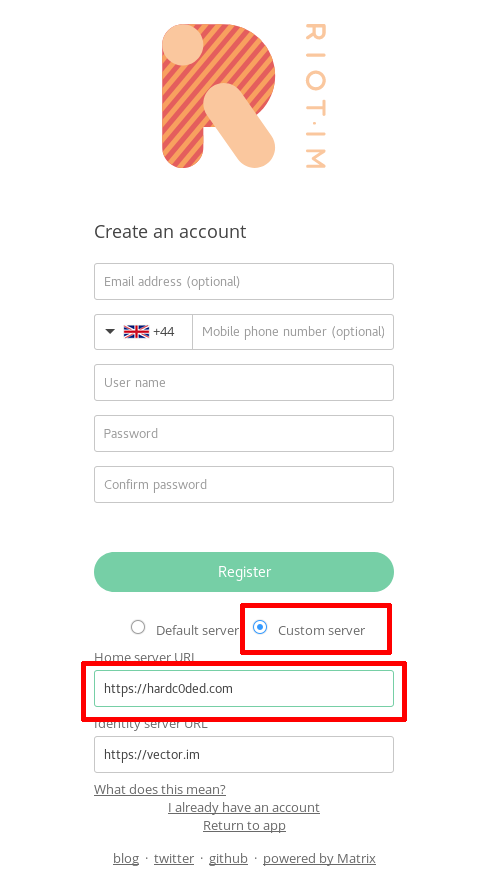Click the Mobile phone number field
The width and height of the screenshot is (486, 882).
pos(293,332)
